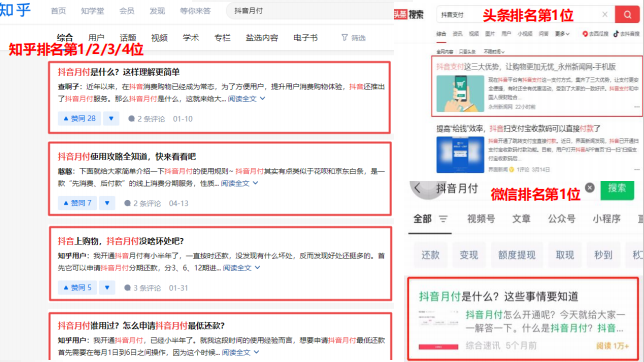Clear the WeChat search field with the round X
Viewport: 644px width, 362px height.
click(589, 188)
